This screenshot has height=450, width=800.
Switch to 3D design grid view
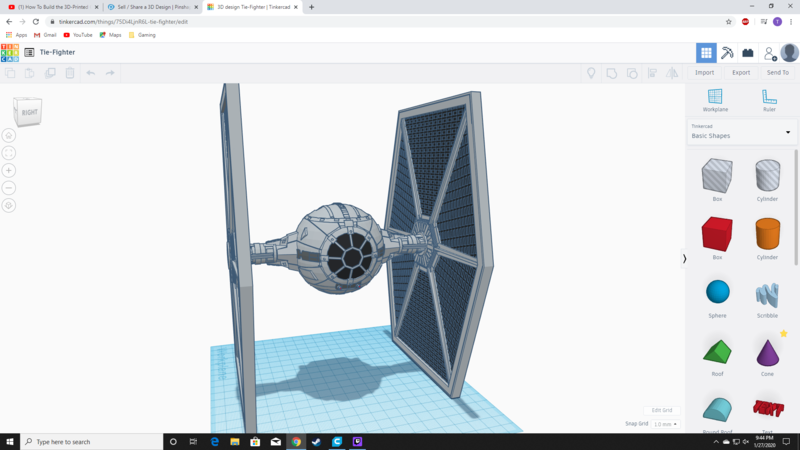(x=706, y=53)
